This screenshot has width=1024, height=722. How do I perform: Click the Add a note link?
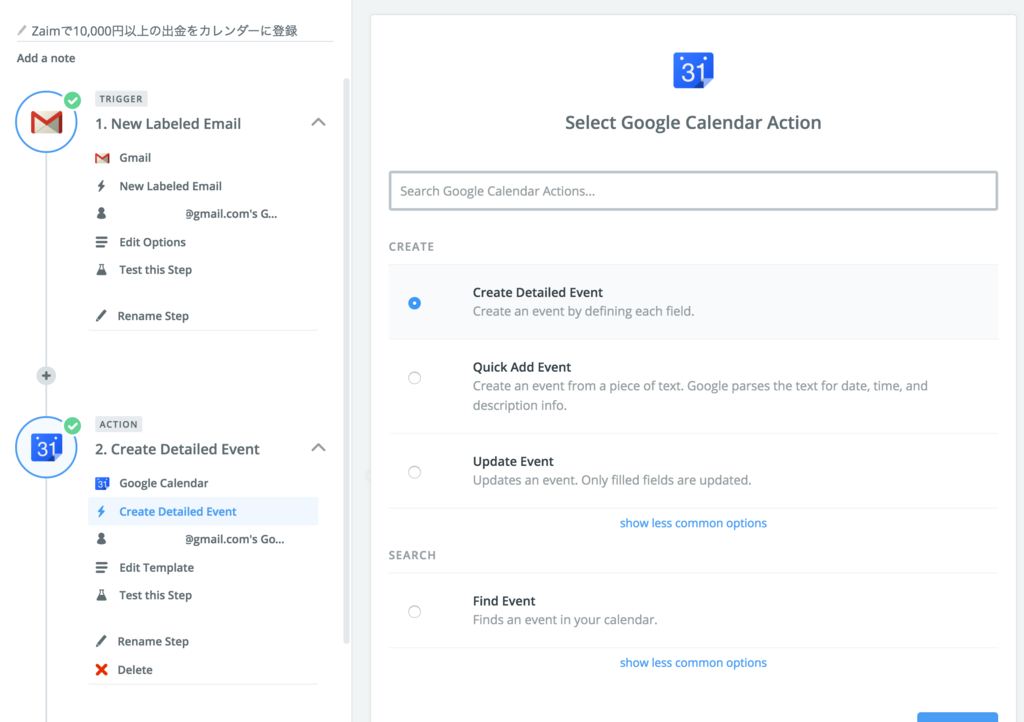click(x=46, y=58)
